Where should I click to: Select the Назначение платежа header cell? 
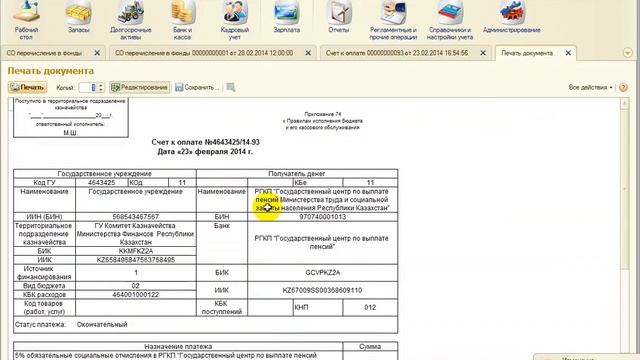click(x=178, y=347)
